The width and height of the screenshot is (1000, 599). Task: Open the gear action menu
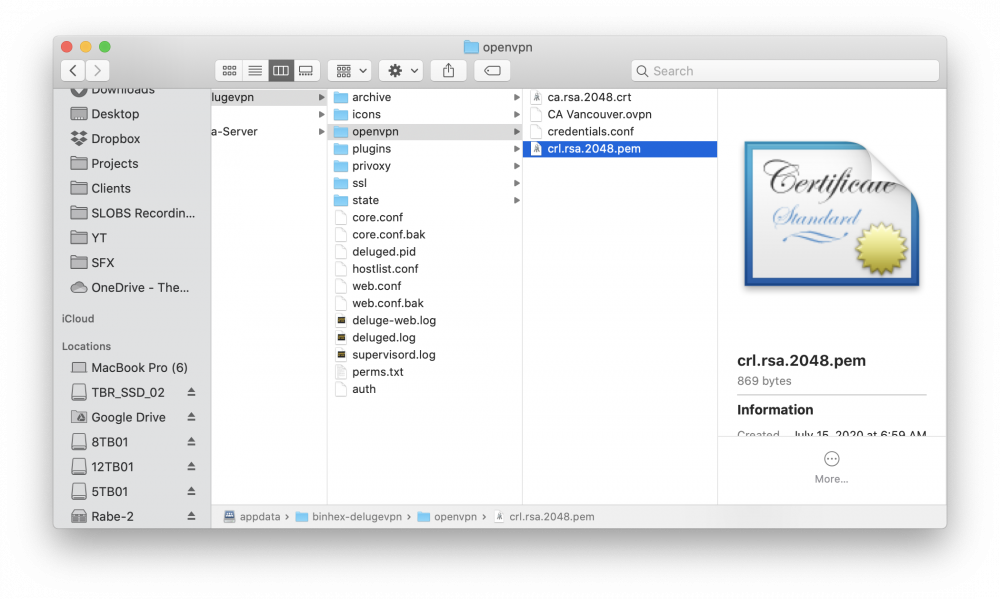pyautogui.click(x=402, y=70)
